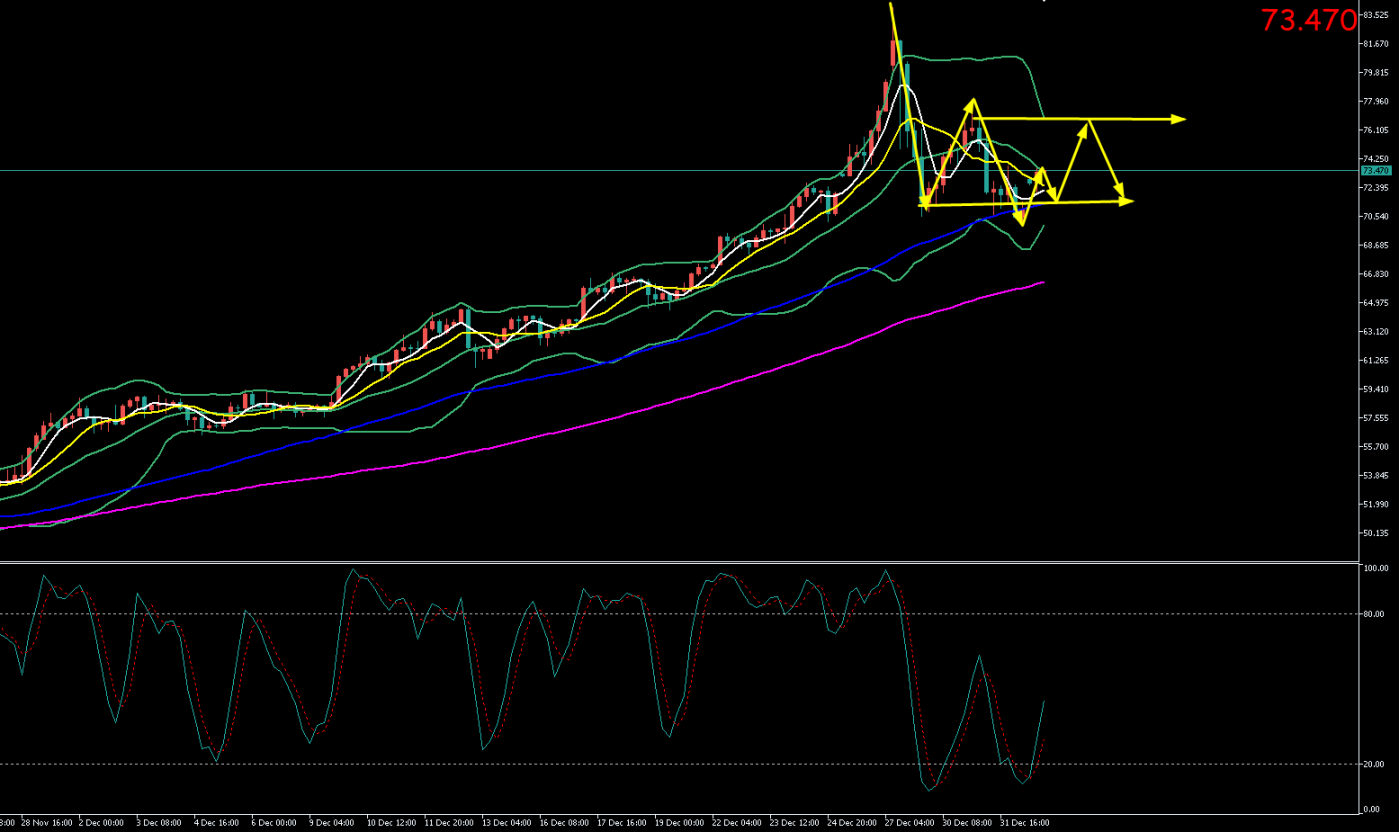This screenshot has height=832, width=1399.
Task: Click the upper yellow horizontal arrow's arrowhead
Action: [x=1179, y=119]
